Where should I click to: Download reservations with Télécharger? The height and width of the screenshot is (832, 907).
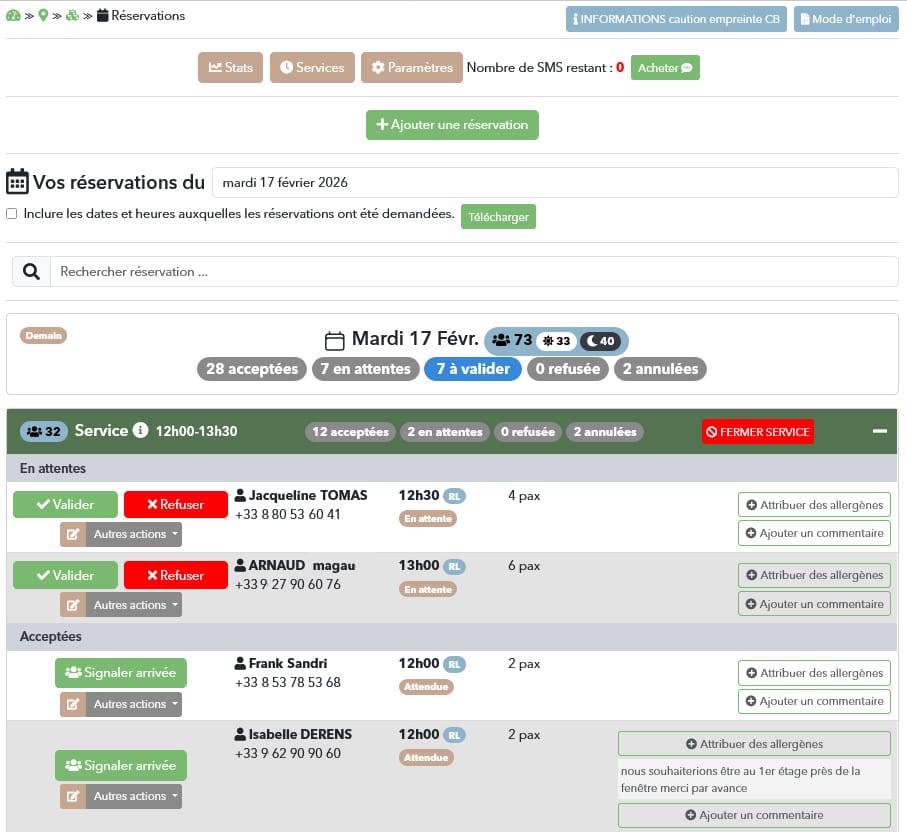(498, 217)
